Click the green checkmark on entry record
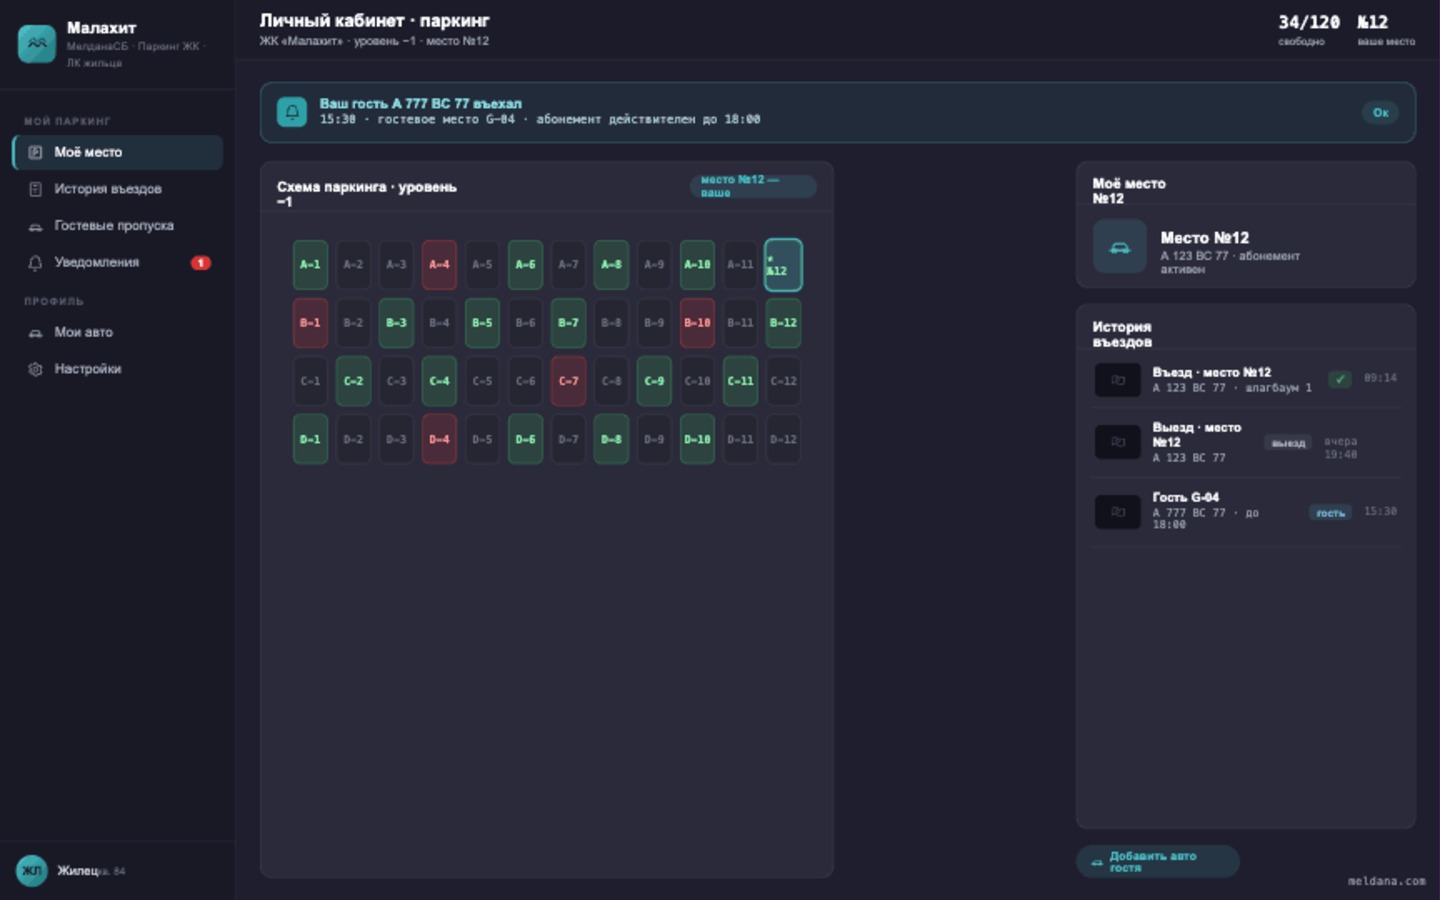The width and height of the screenshot is (1440, 900). coord(1340,379)
